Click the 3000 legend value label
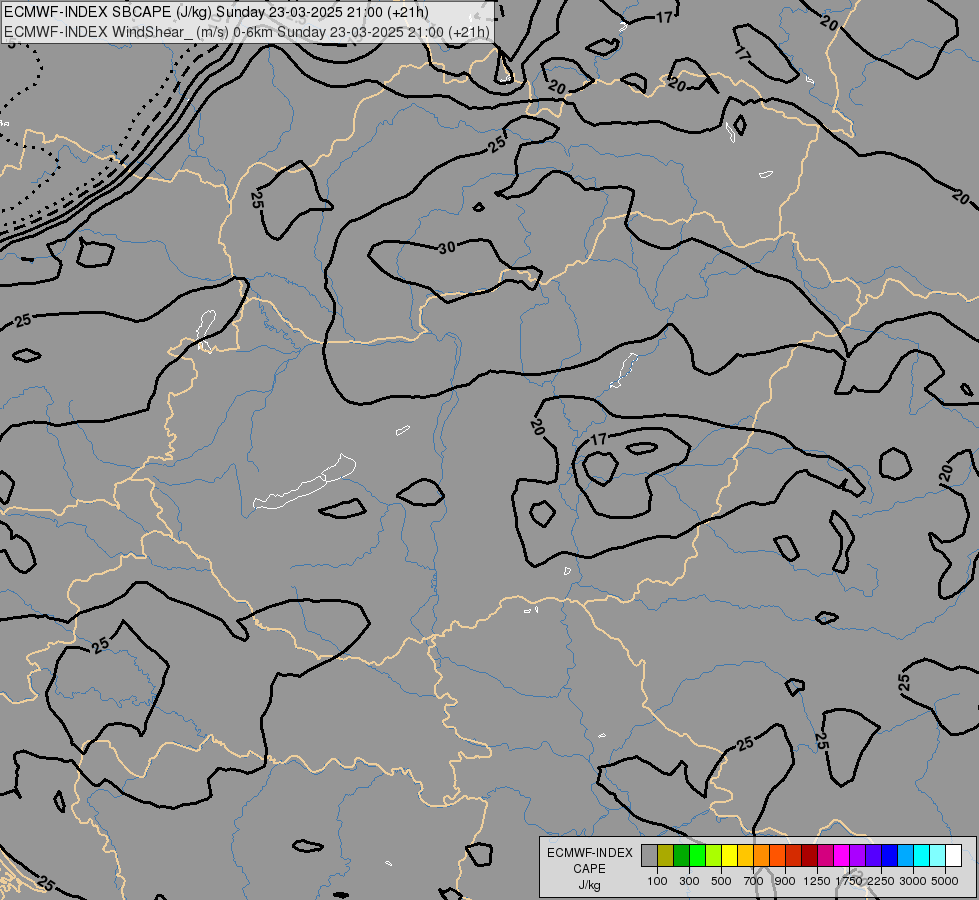This screenshot has height=900, width=979. click(x=913, y=881)
